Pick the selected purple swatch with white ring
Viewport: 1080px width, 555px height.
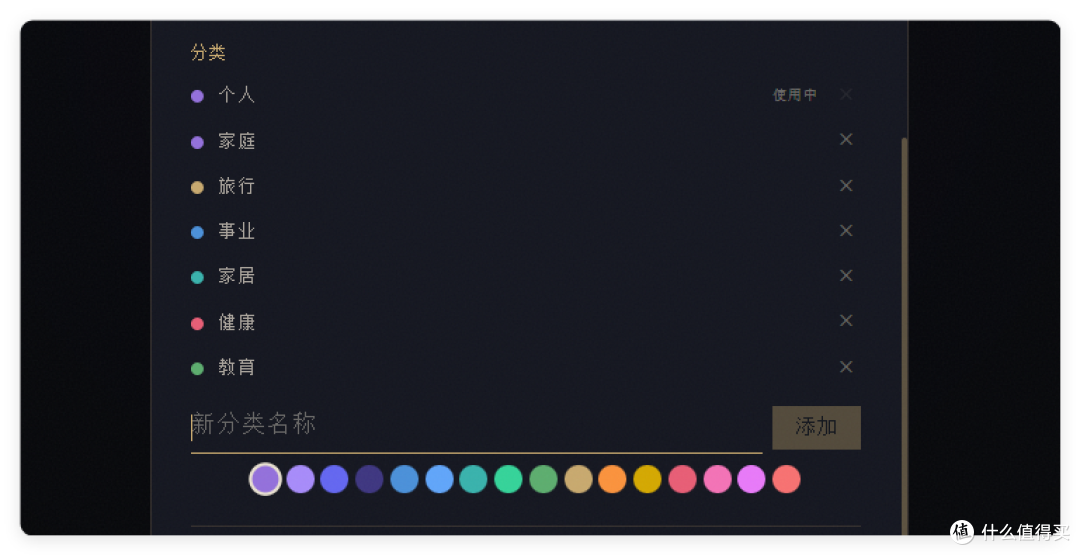265,479
